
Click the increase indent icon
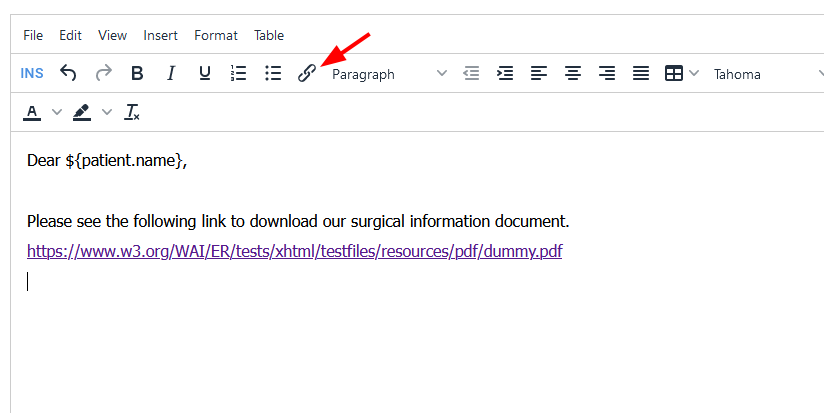(505, 73)
